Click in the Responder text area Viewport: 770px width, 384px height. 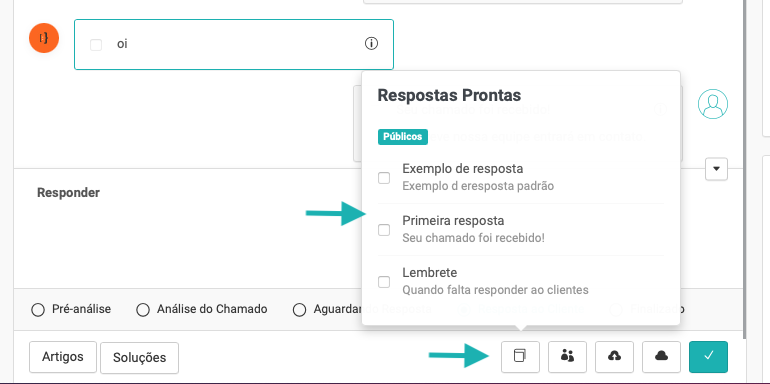pyautogui.click(x=188, y=243)
